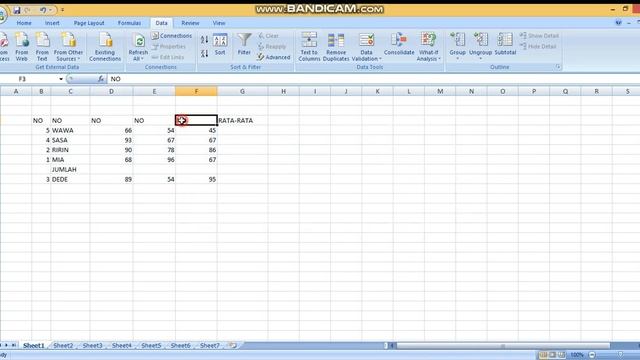Open Sheet5 tab
640x360 pixels.
(x=151, y=346)
